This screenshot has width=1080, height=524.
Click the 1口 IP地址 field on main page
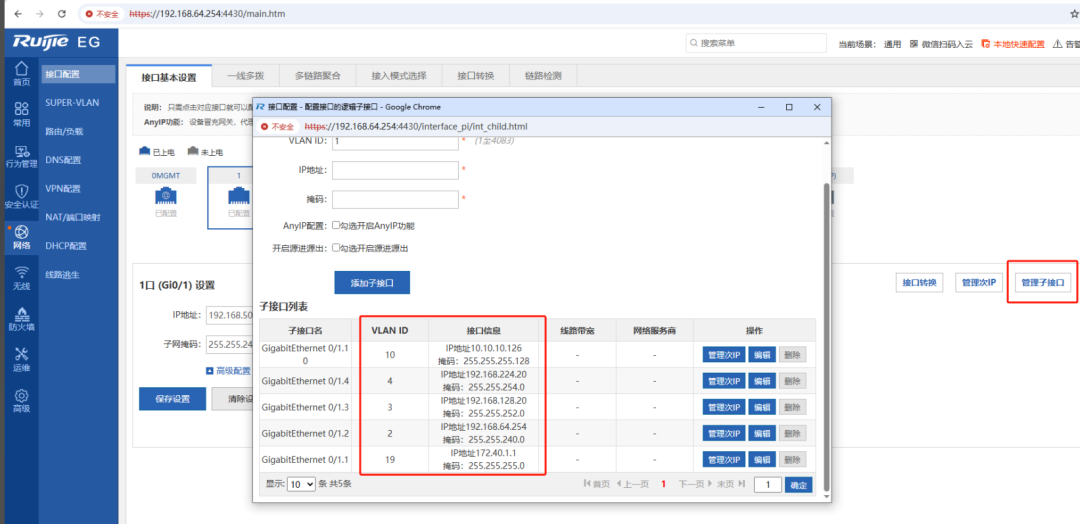tap(230, 315)
